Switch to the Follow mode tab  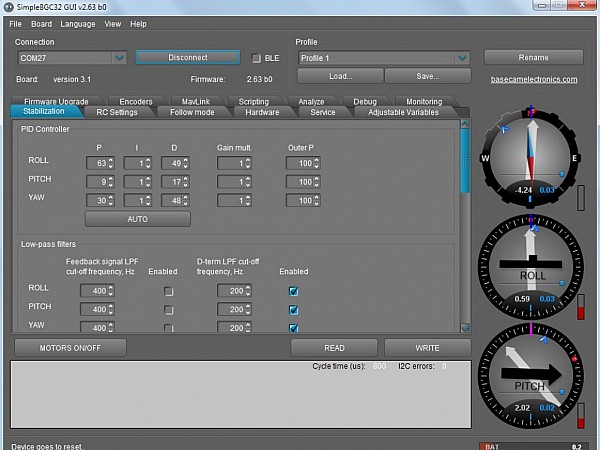point(192,112)
